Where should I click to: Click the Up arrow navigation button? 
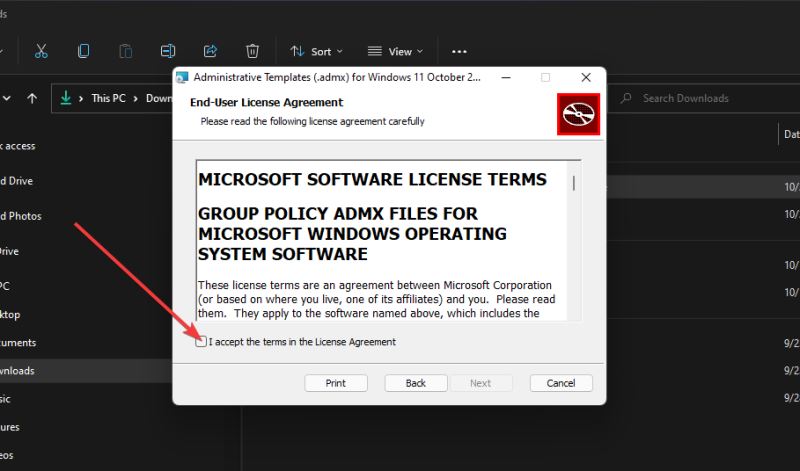tap(32, 98)
